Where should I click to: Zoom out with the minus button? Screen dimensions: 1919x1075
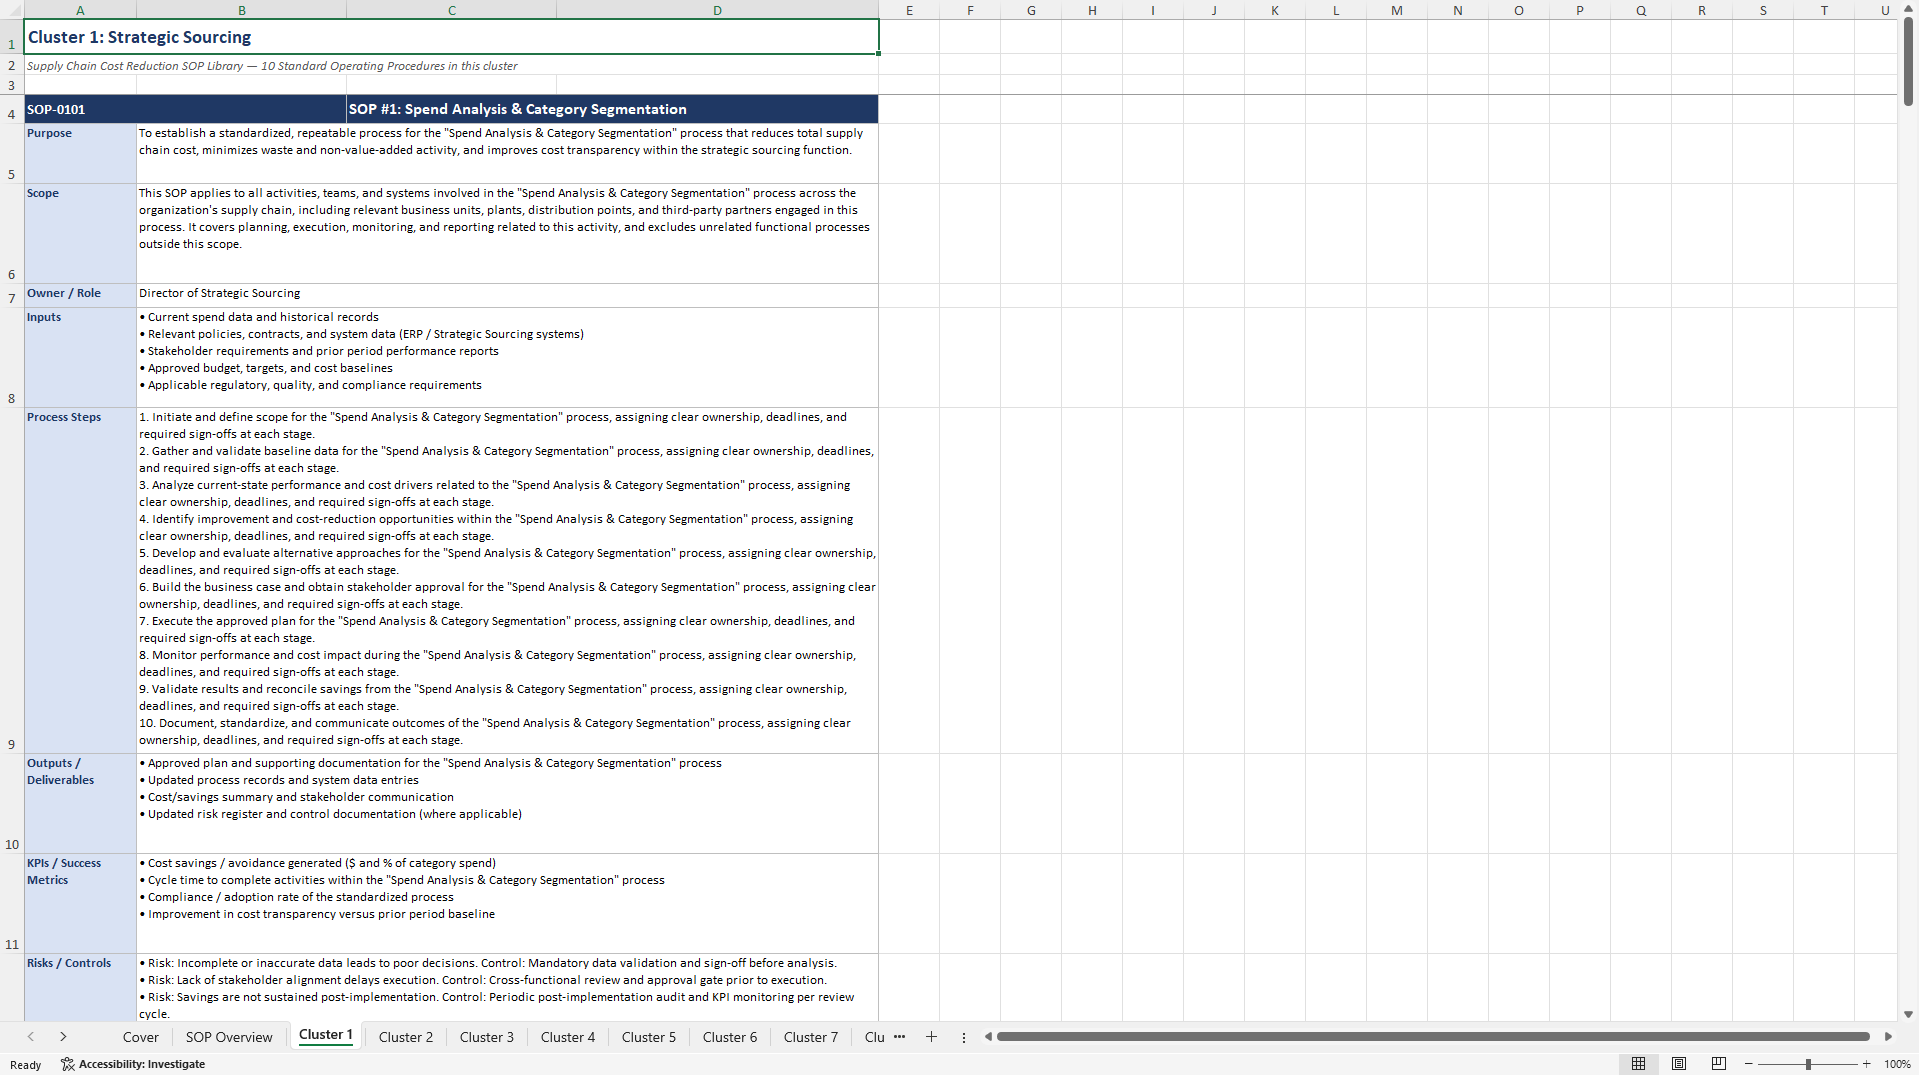click(x=1749, y=1064)
